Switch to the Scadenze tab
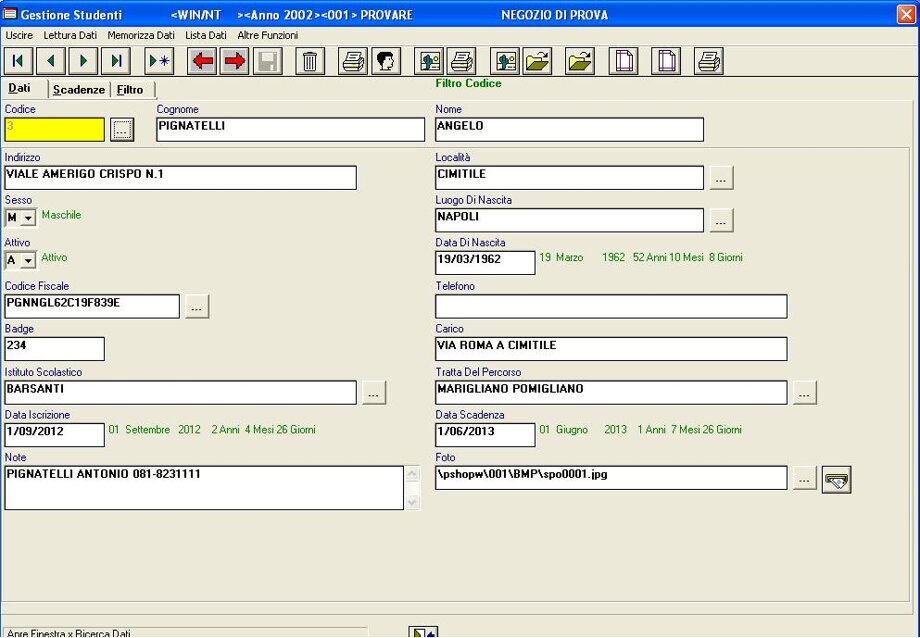 click(79, 90)
